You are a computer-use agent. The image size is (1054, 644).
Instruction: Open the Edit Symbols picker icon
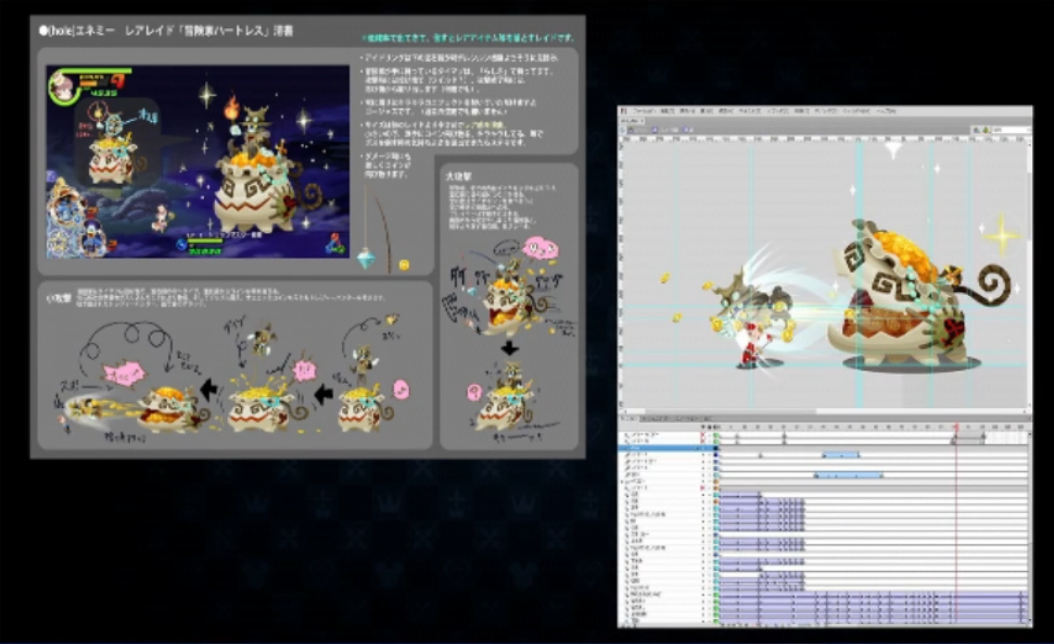click(985, 130)
